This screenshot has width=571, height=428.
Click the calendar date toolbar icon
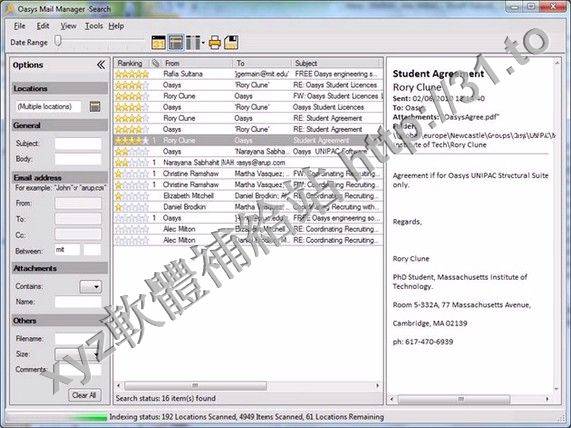click(158, 43)
